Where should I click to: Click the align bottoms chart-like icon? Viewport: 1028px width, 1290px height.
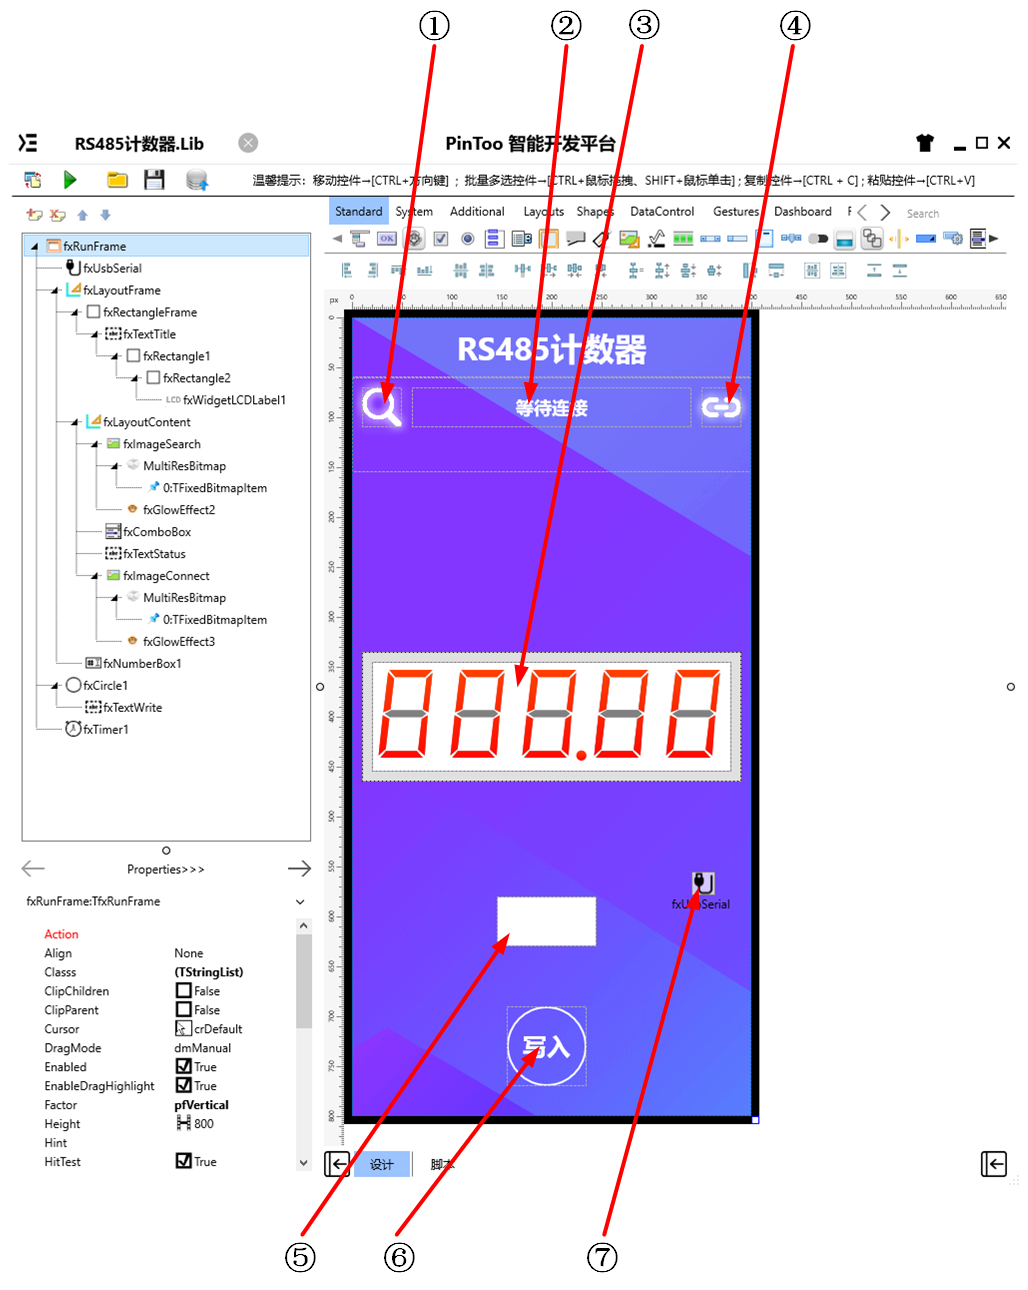click(424, 270)
